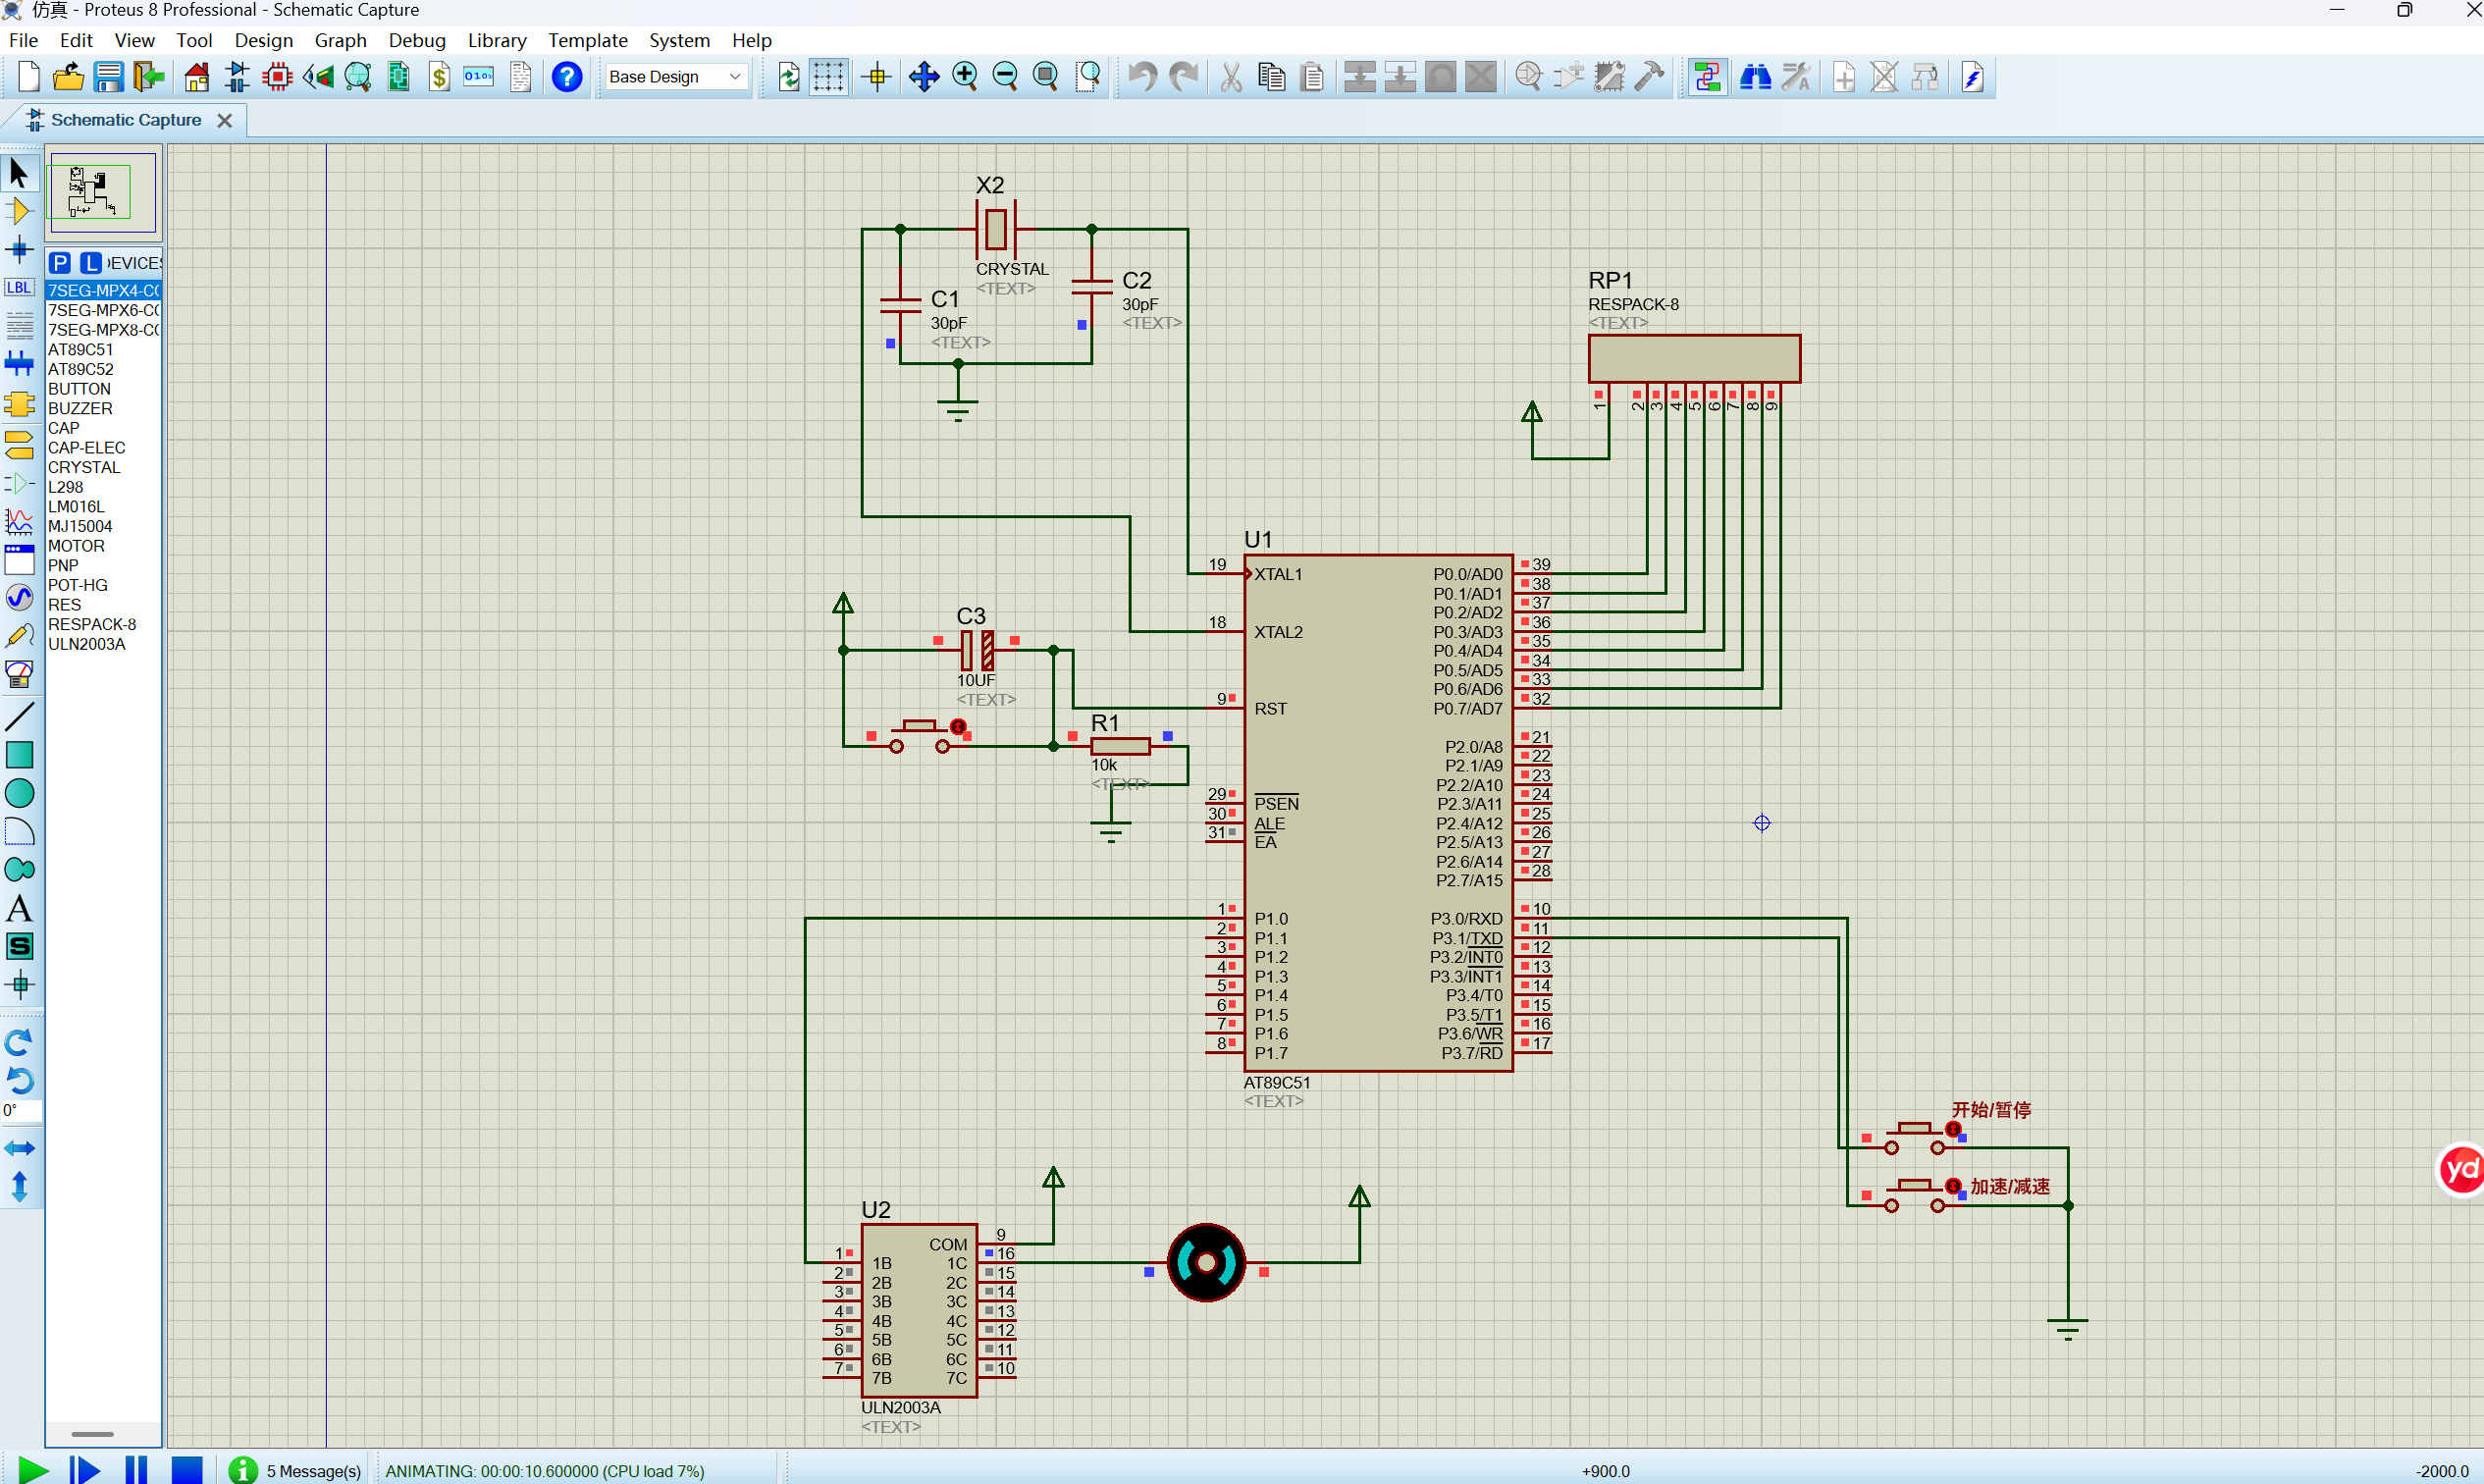
Task: Toggle the wire autorouter
Action: coord(1707,77)
